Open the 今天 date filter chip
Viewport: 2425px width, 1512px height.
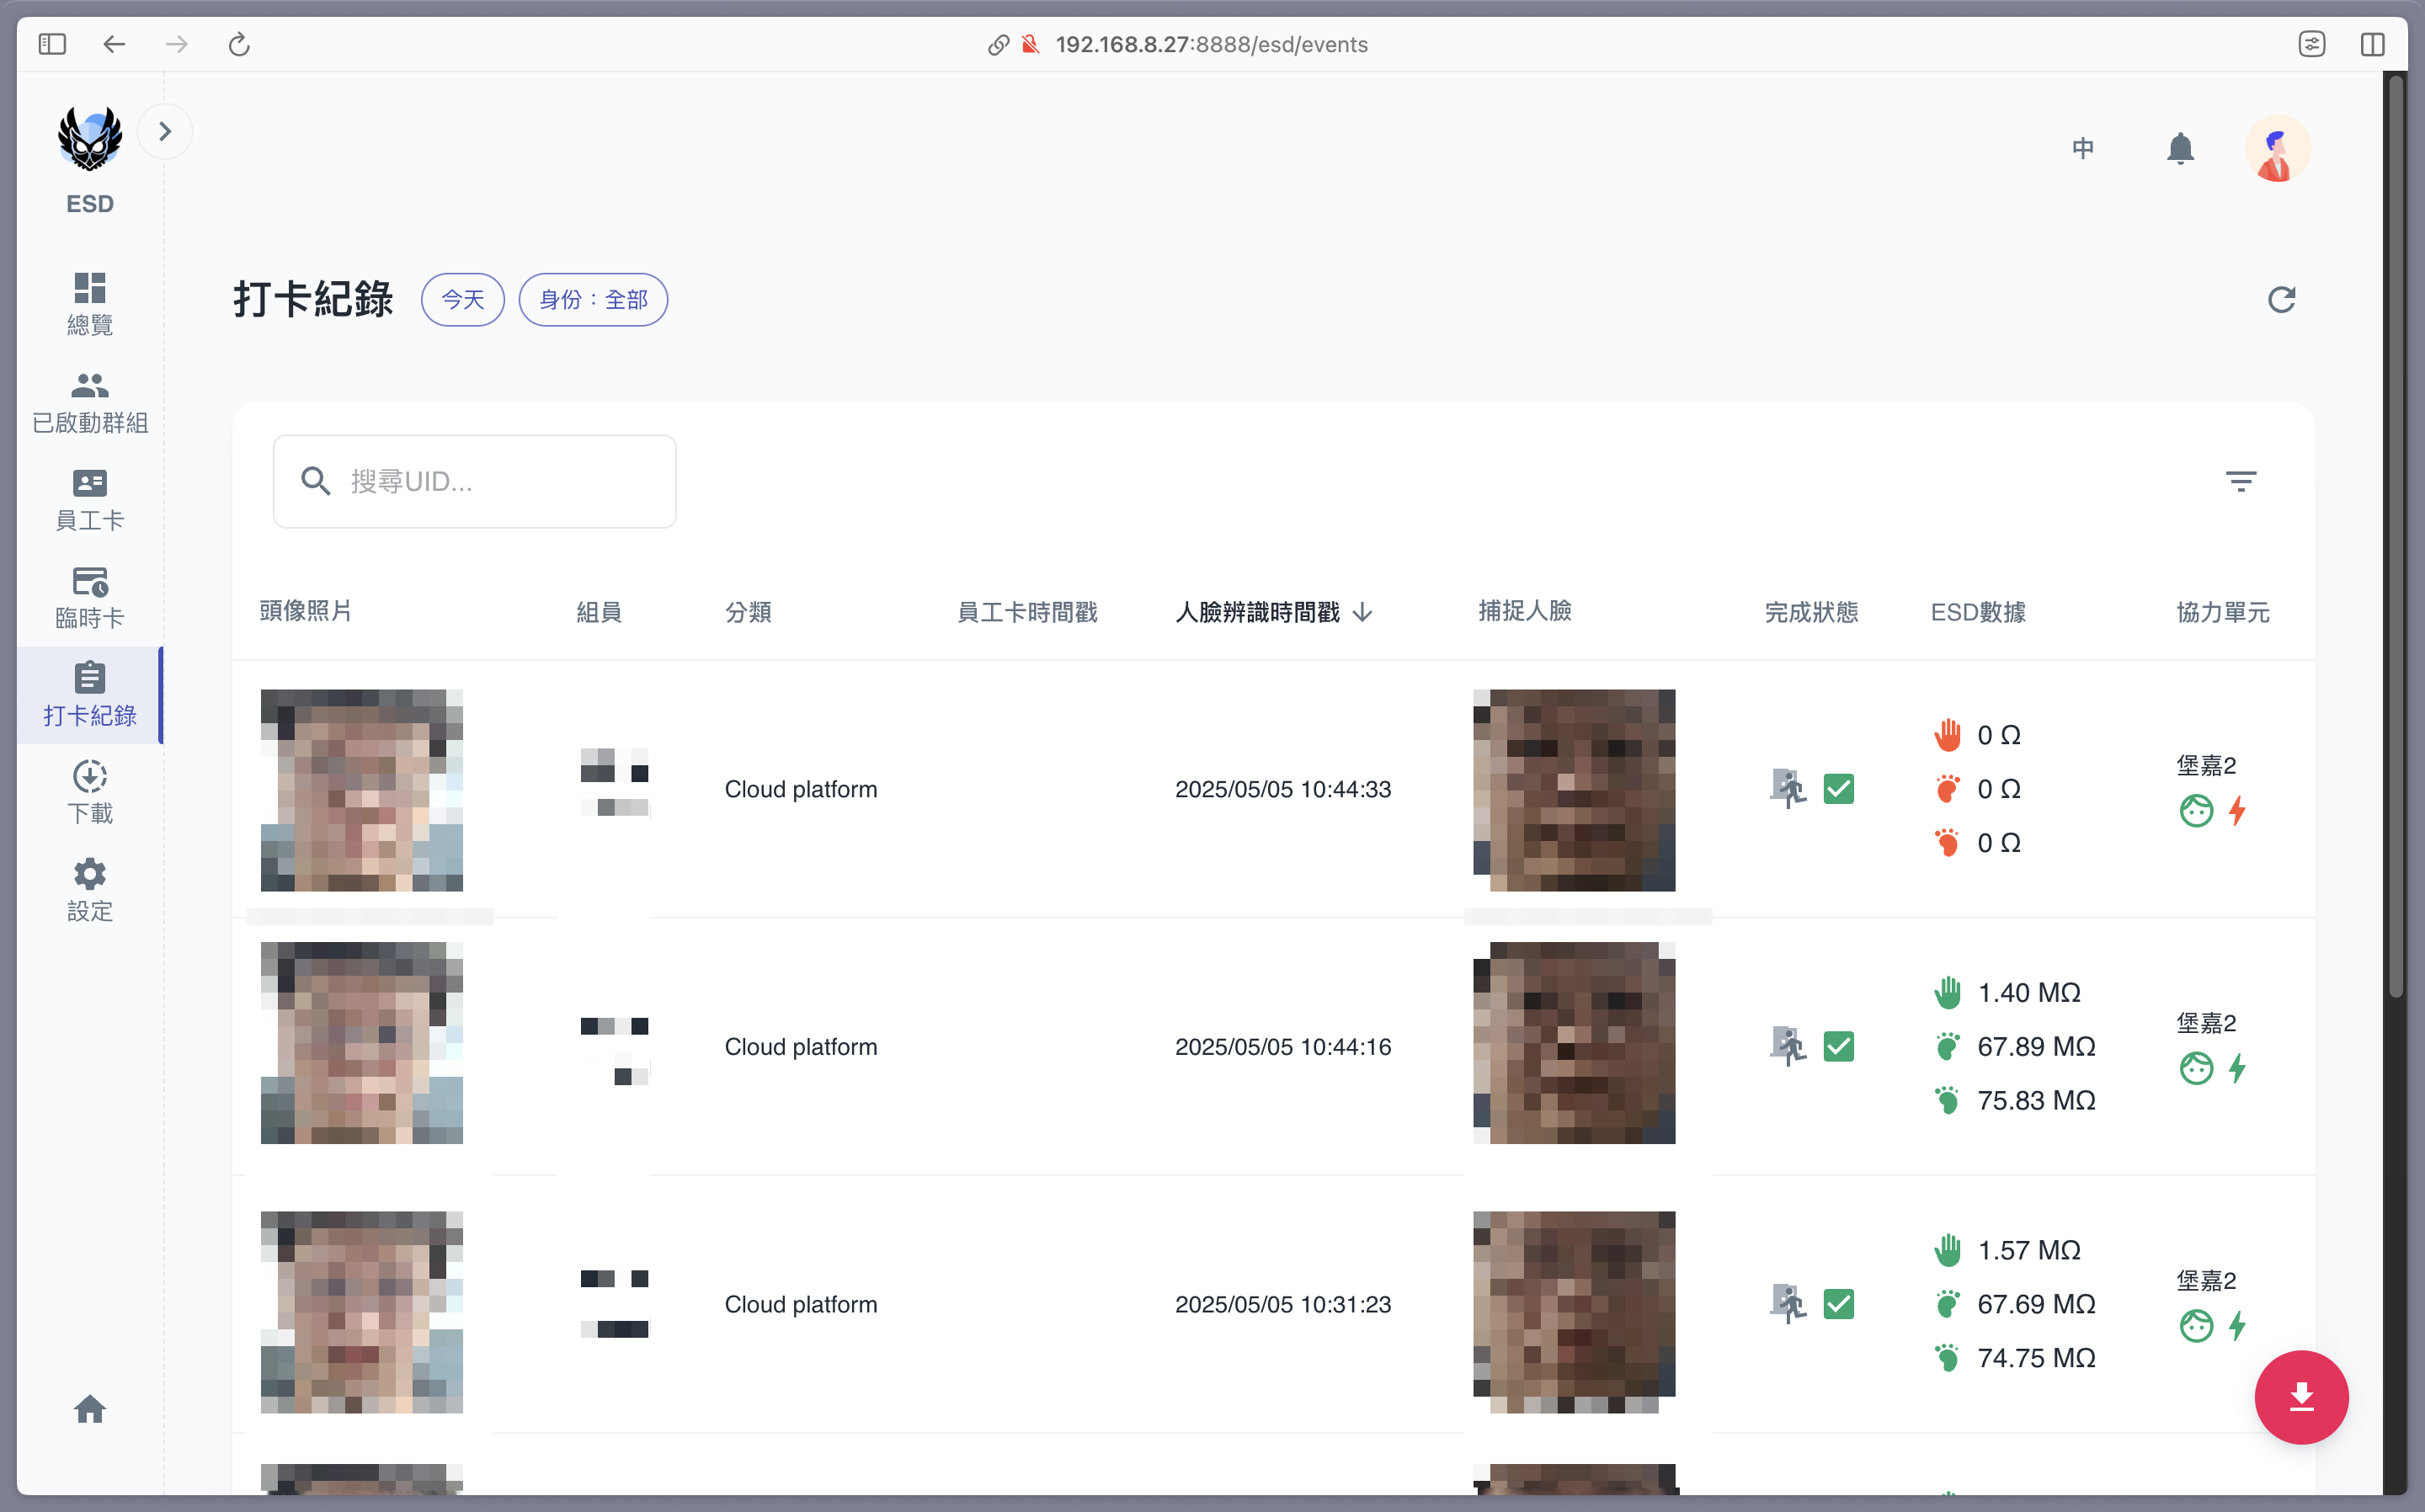(x=462, y=300)
